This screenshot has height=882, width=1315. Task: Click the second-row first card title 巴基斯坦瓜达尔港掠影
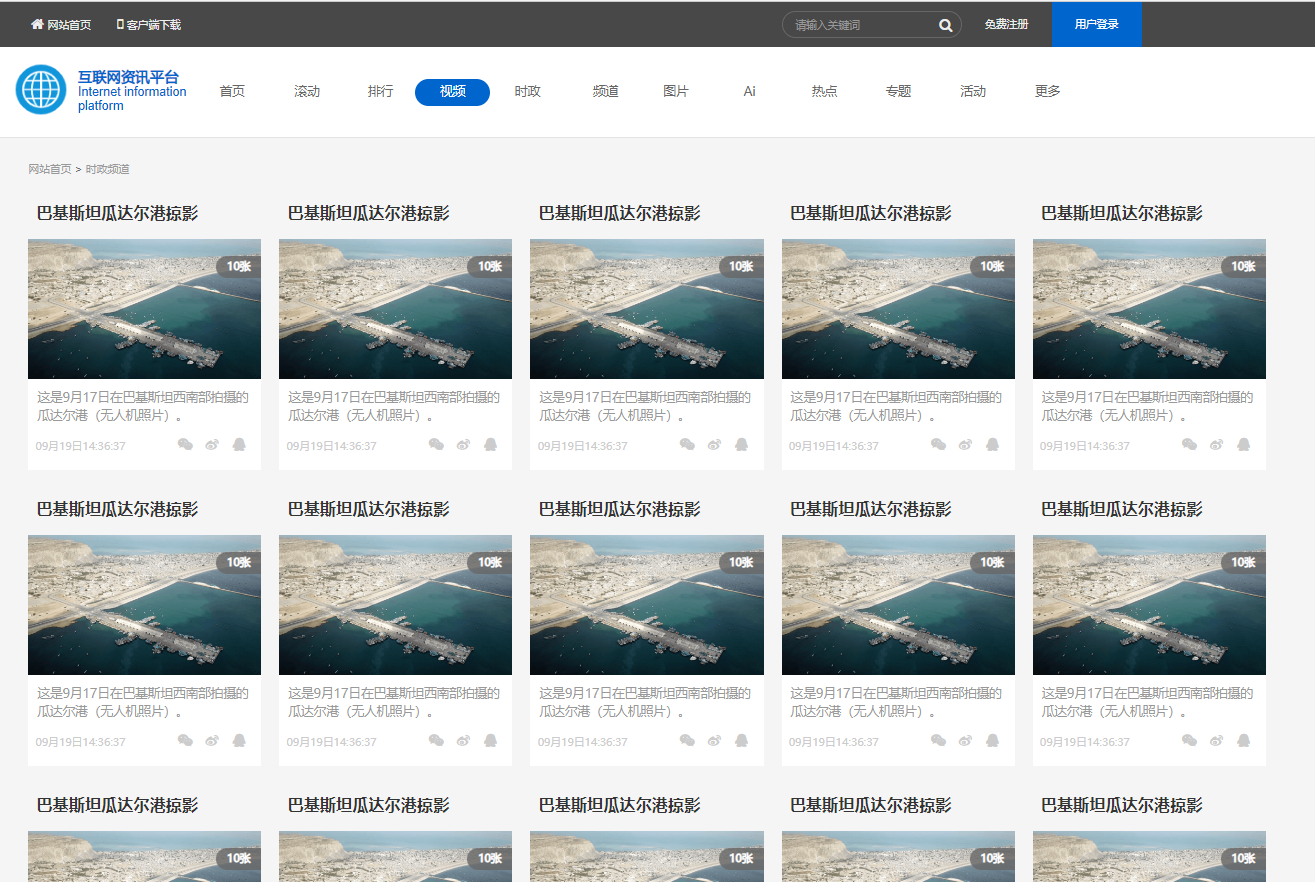pyautogui.click(x=118, y=509)
